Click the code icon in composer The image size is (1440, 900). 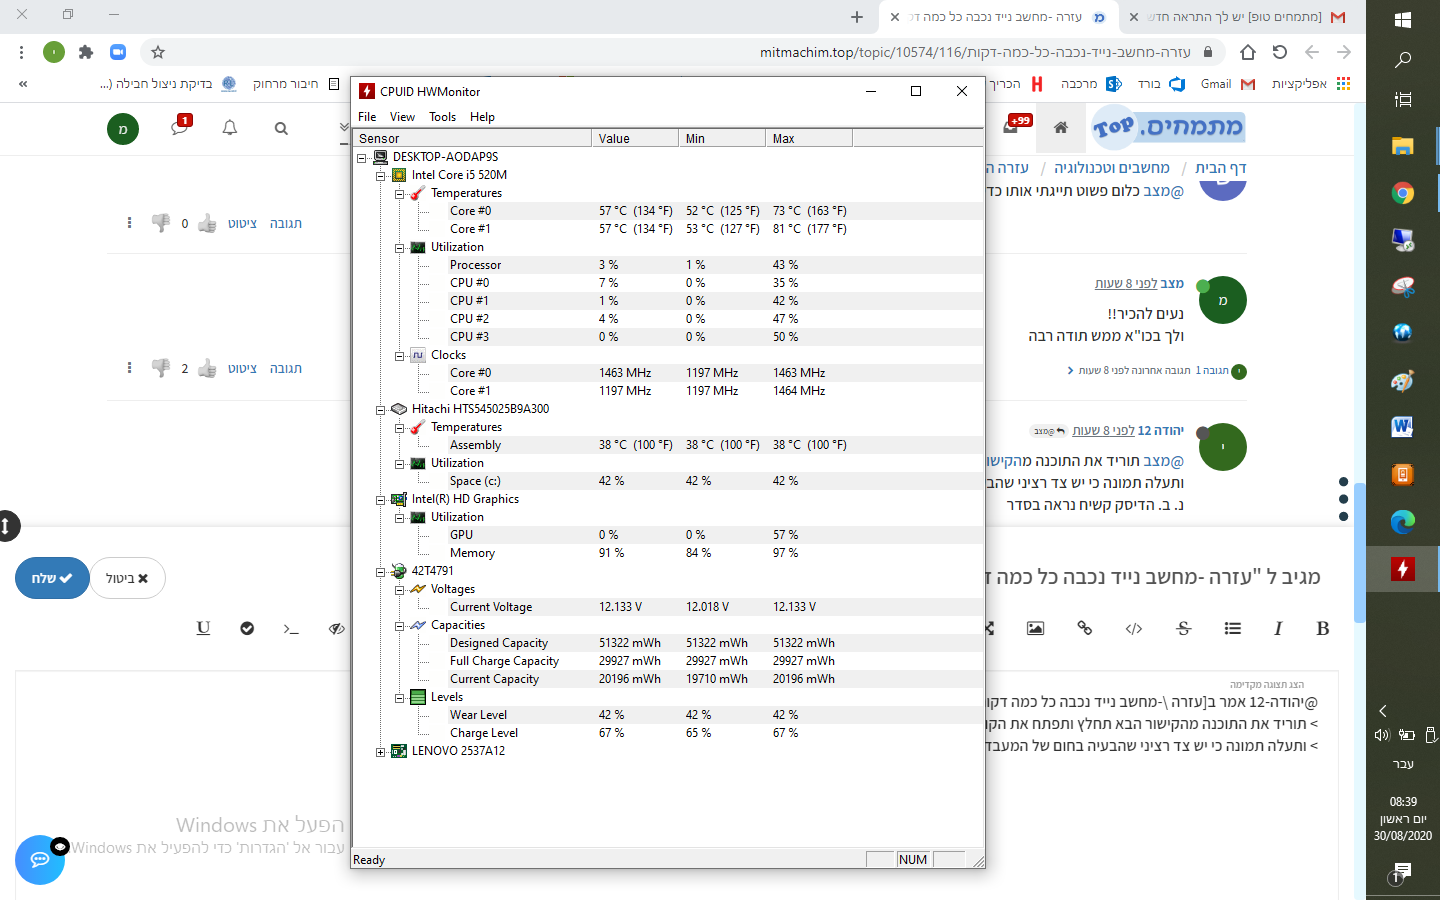tap(1134, 628)
